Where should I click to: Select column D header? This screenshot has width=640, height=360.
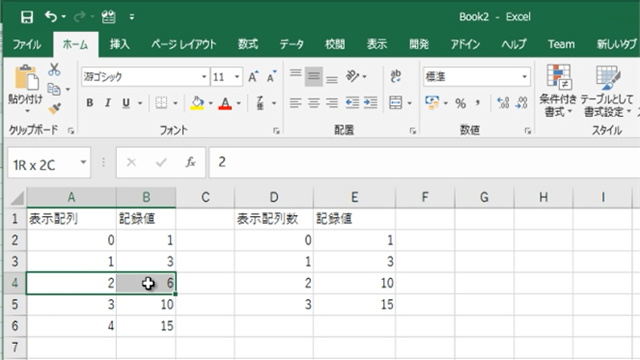point(274,198)
